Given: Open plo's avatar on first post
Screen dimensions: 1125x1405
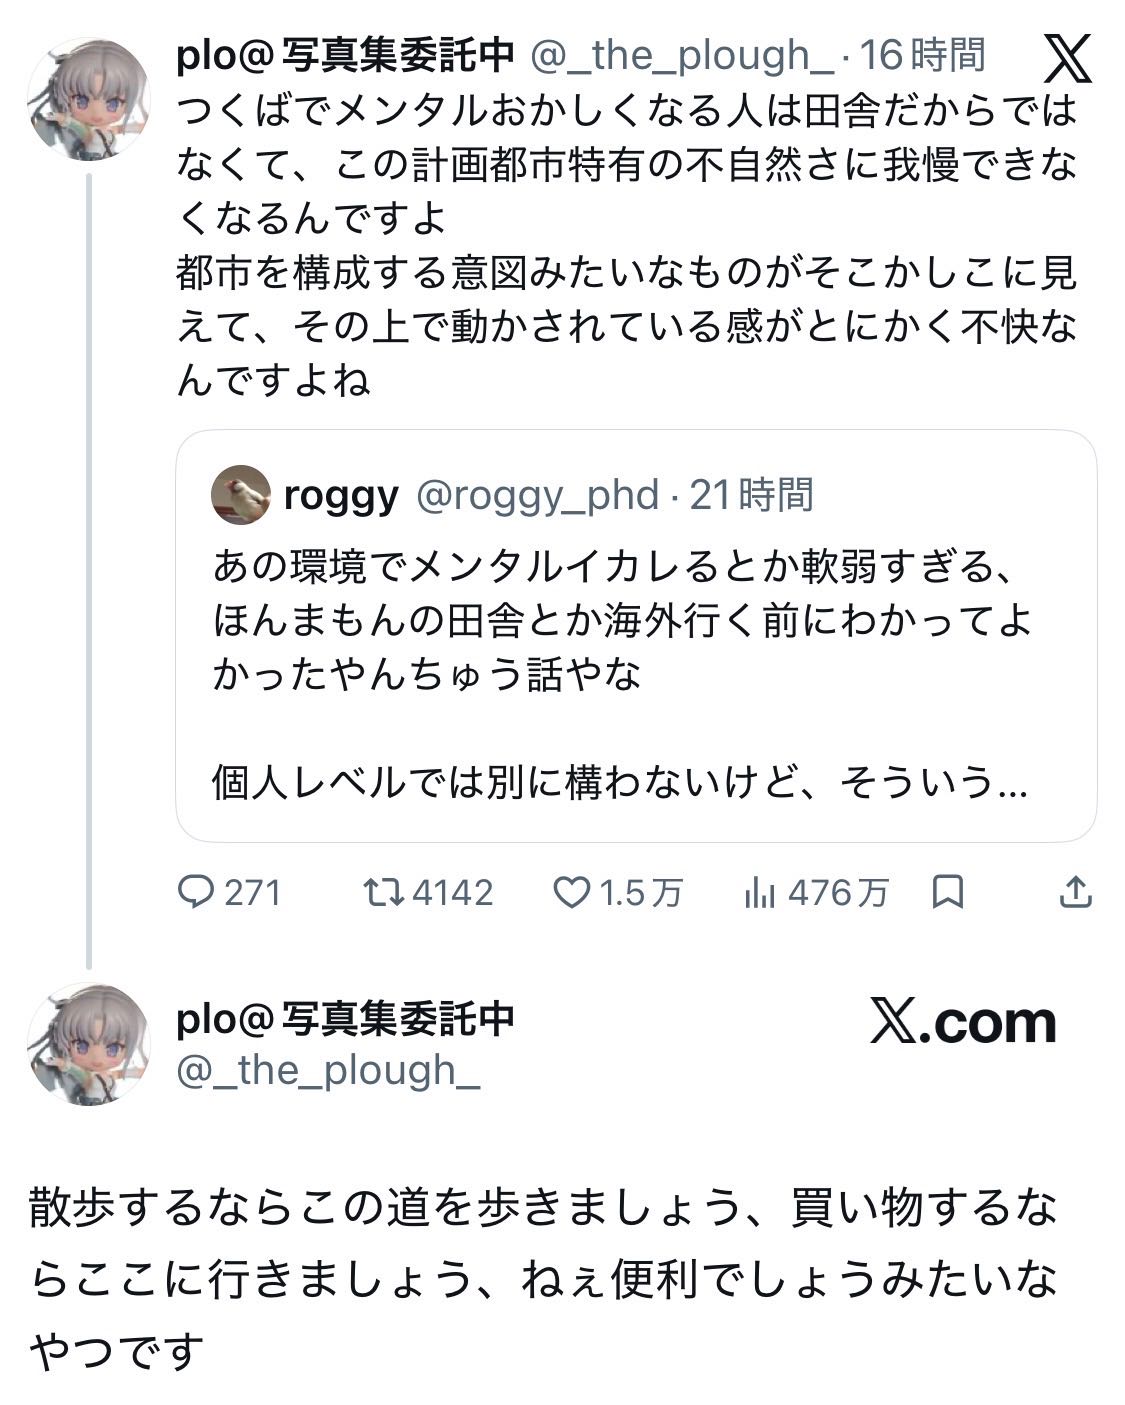Looking at the screenshot, I should coord(88,98).
